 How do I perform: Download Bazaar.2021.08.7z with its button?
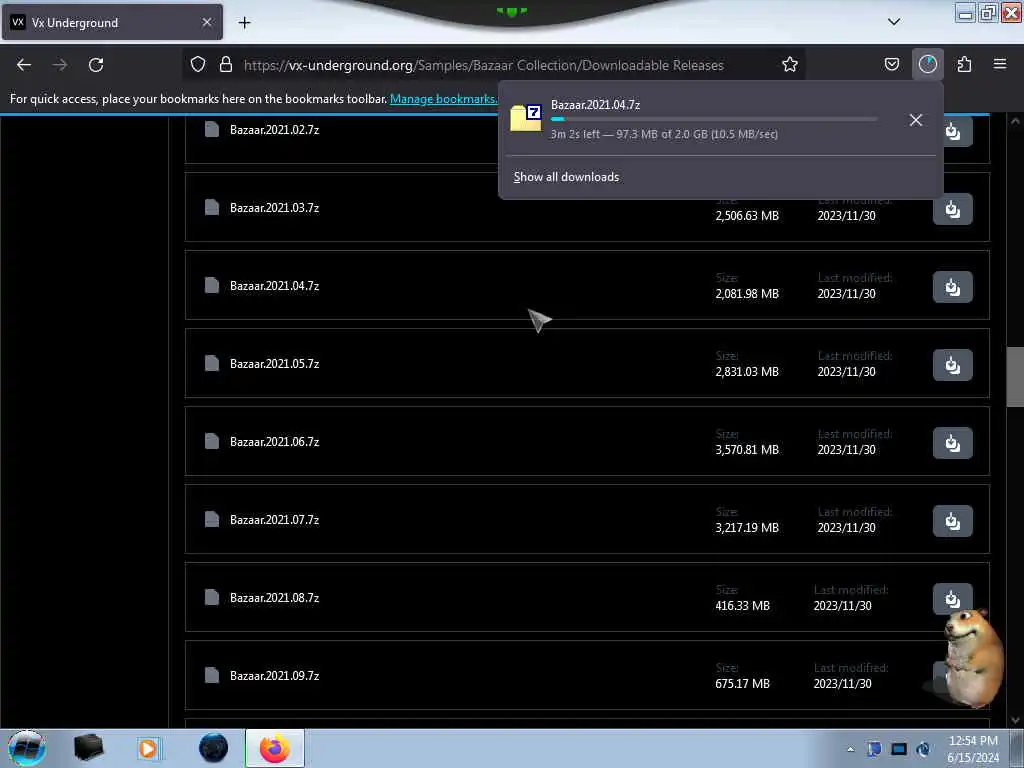click(953, 599)
